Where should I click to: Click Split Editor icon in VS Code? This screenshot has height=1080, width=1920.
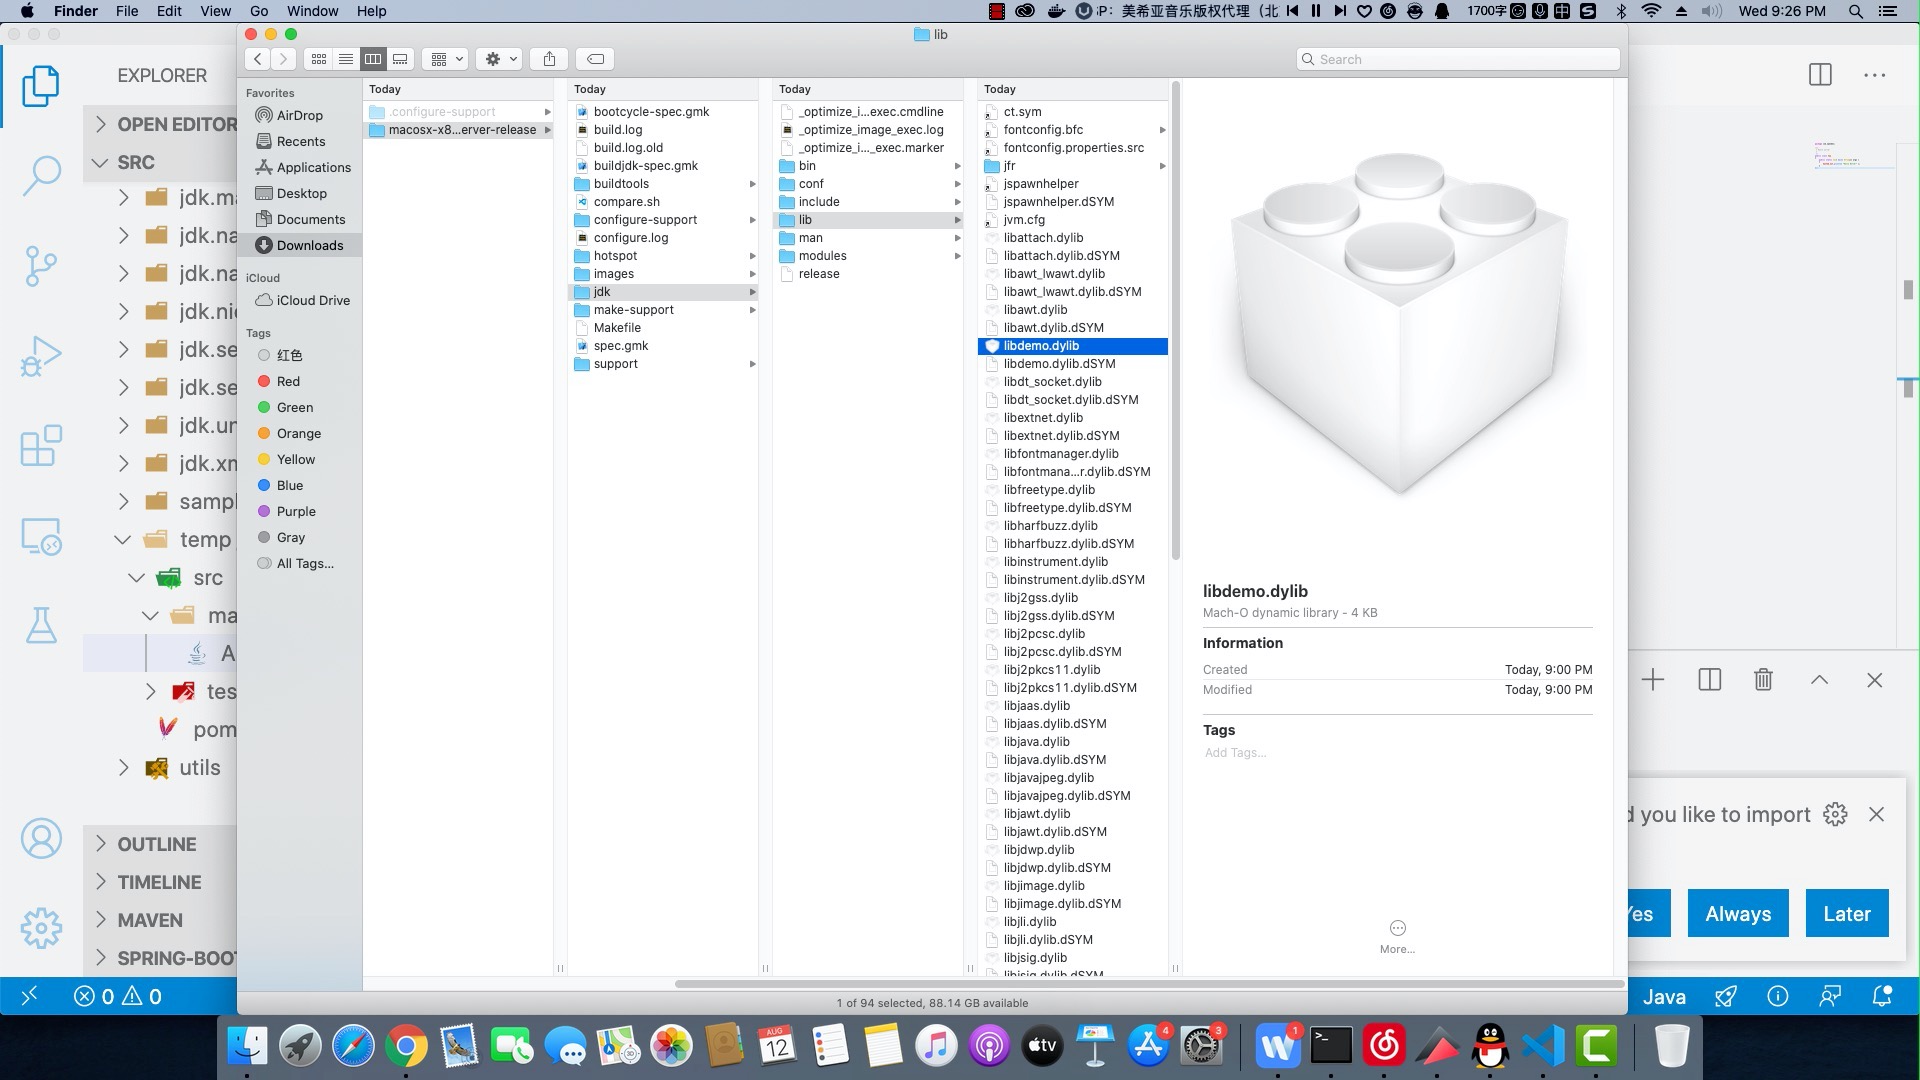pyautogui.click(x=1820, y=75)
